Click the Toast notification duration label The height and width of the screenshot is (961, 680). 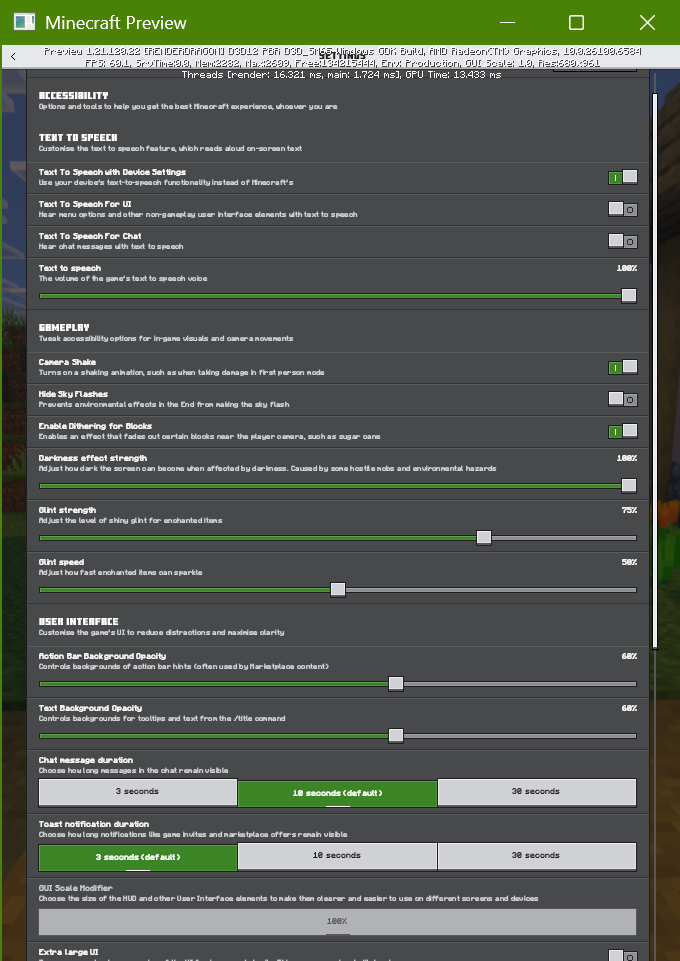click(x=94, y=824)
